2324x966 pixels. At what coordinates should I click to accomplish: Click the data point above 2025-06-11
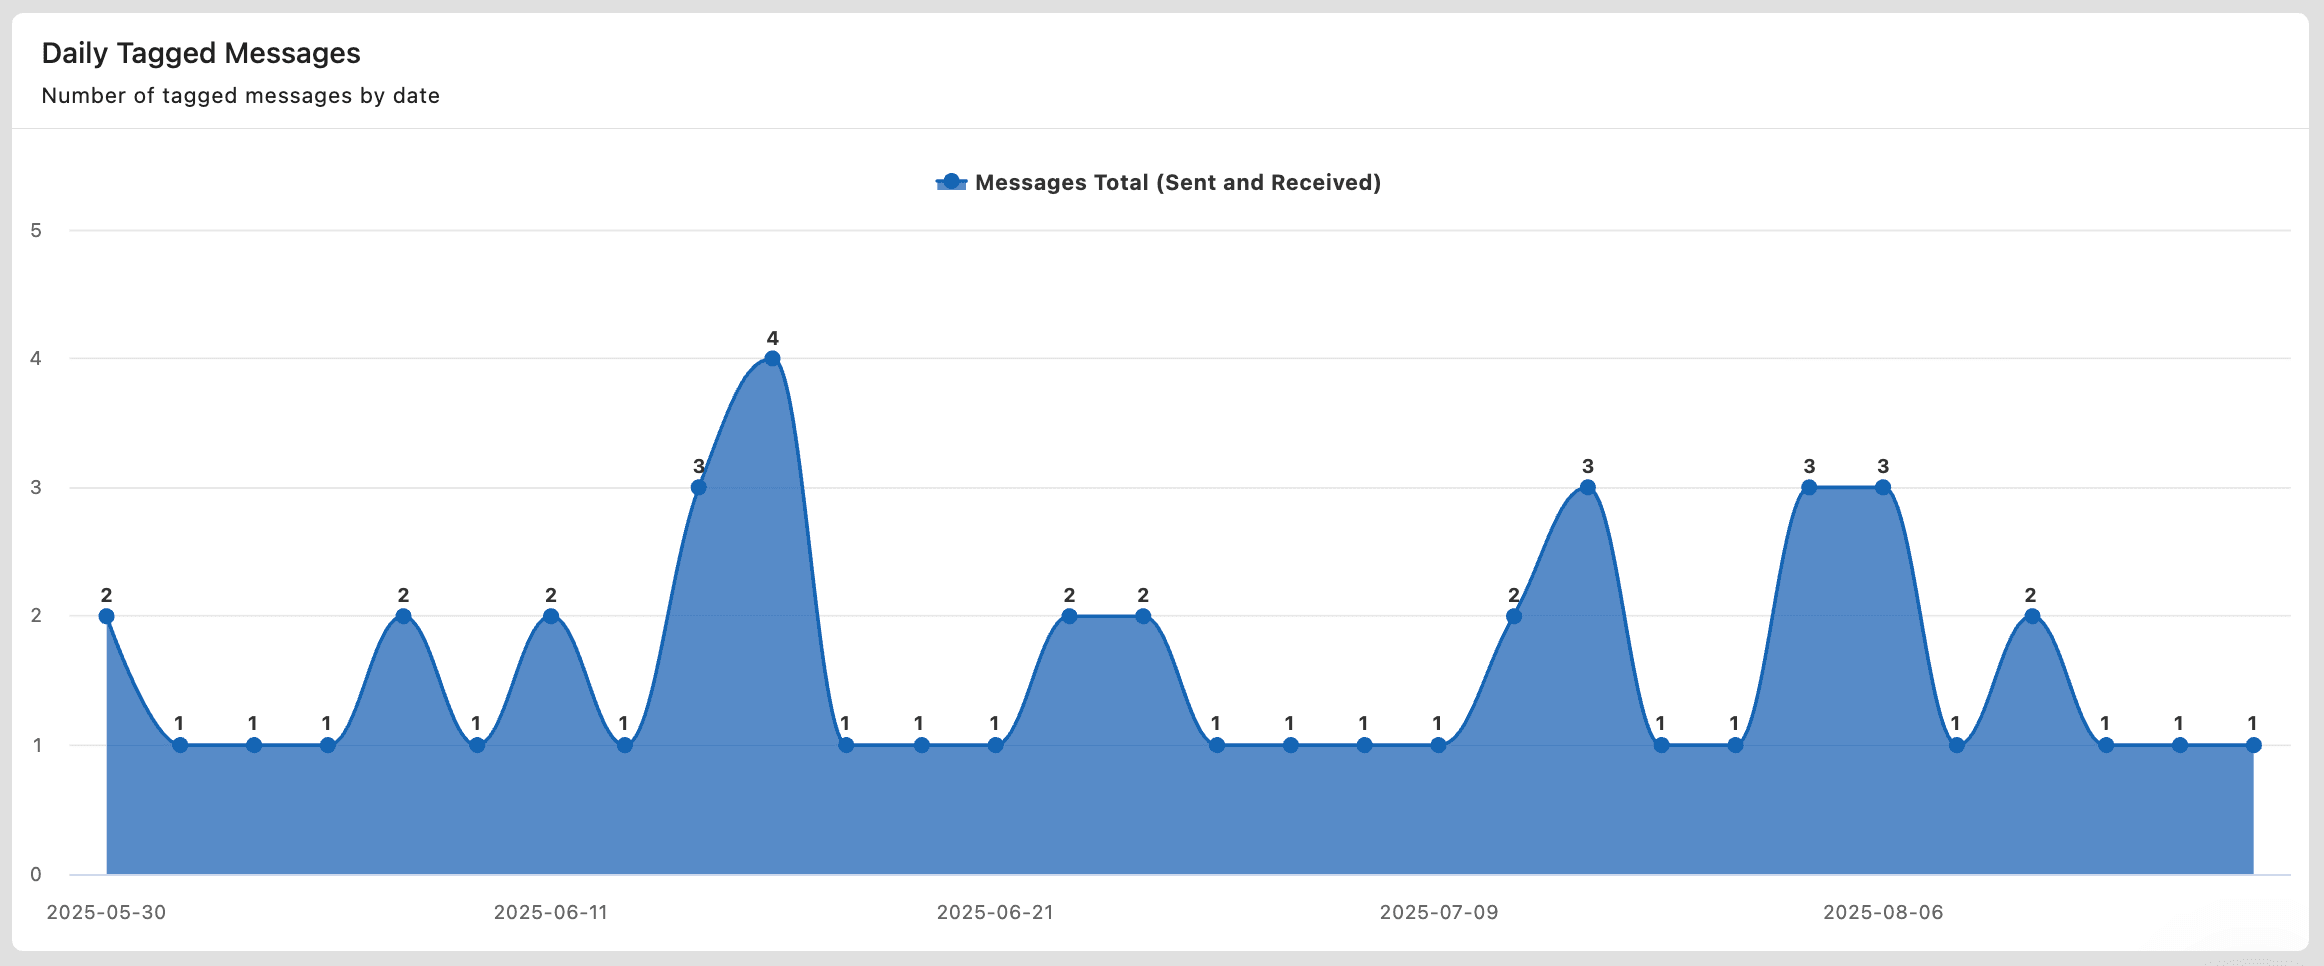[x=551, y=616]
